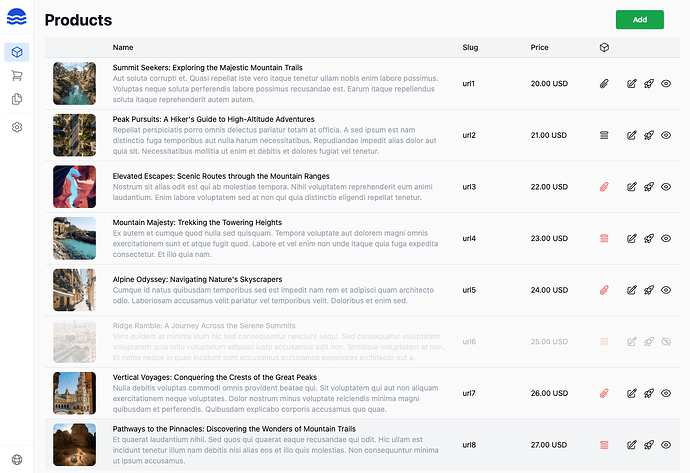This screenshot has height=473, width=690.
Task: Open the shopping cart orders section
Action: pos(17,76)
